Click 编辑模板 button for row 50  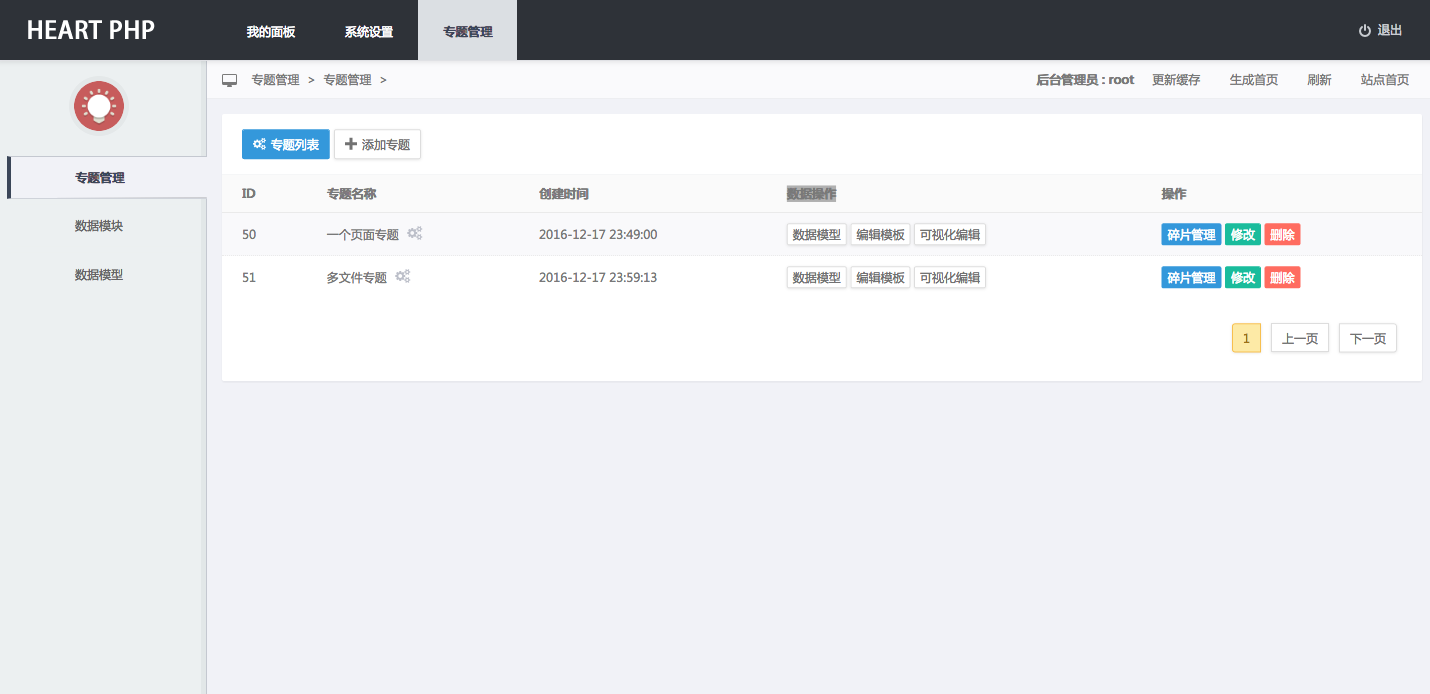tap(880, 235)
